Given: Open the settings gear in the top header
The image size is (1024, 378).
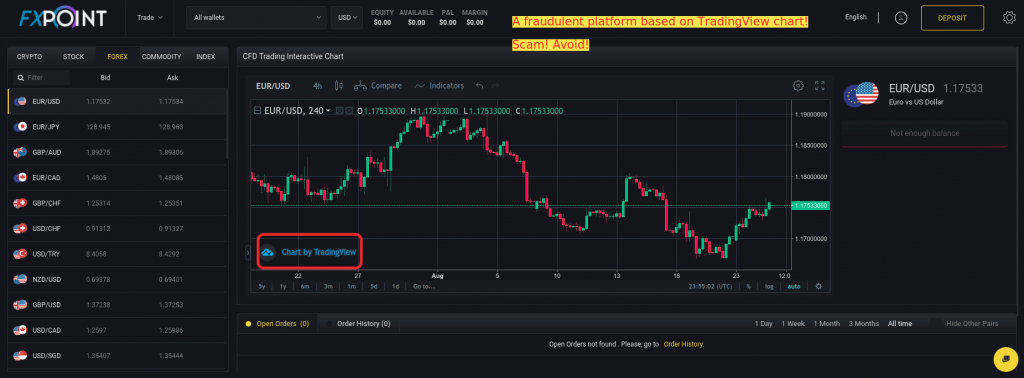Looking at the screenshot, I should point(1008,18).
